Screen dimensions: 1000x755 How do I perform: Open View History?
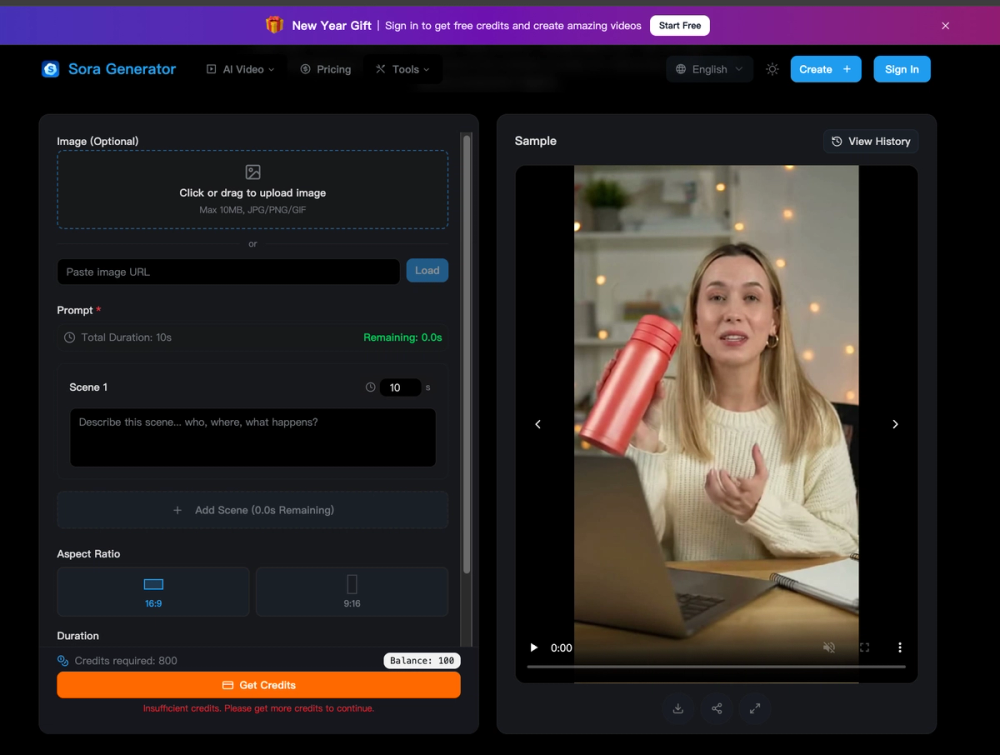pos(870,141)
